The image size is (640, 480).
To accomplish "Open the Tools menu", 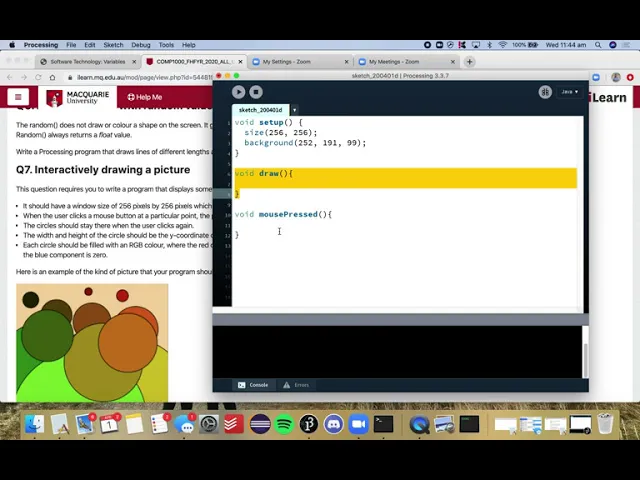I will (166, 45).
